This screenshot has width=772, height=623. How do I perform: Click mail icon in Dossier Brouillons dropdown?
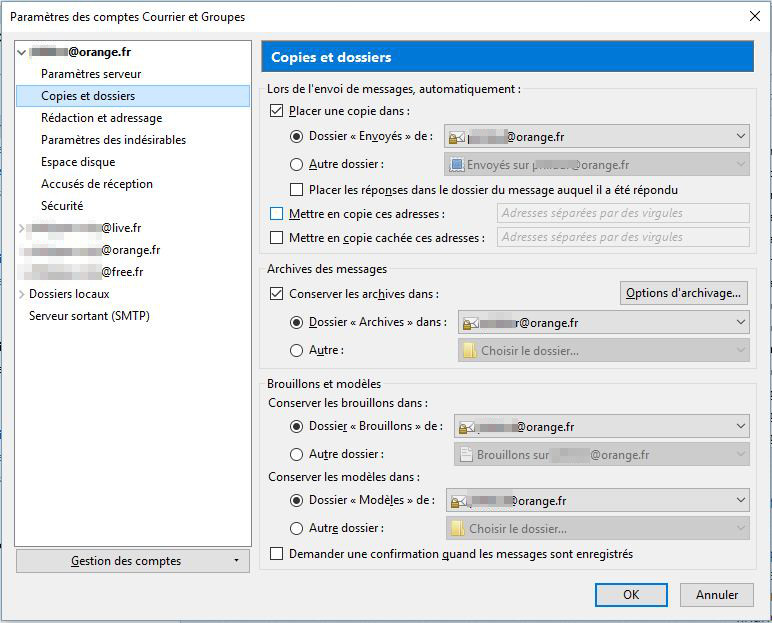pos(465,427)
